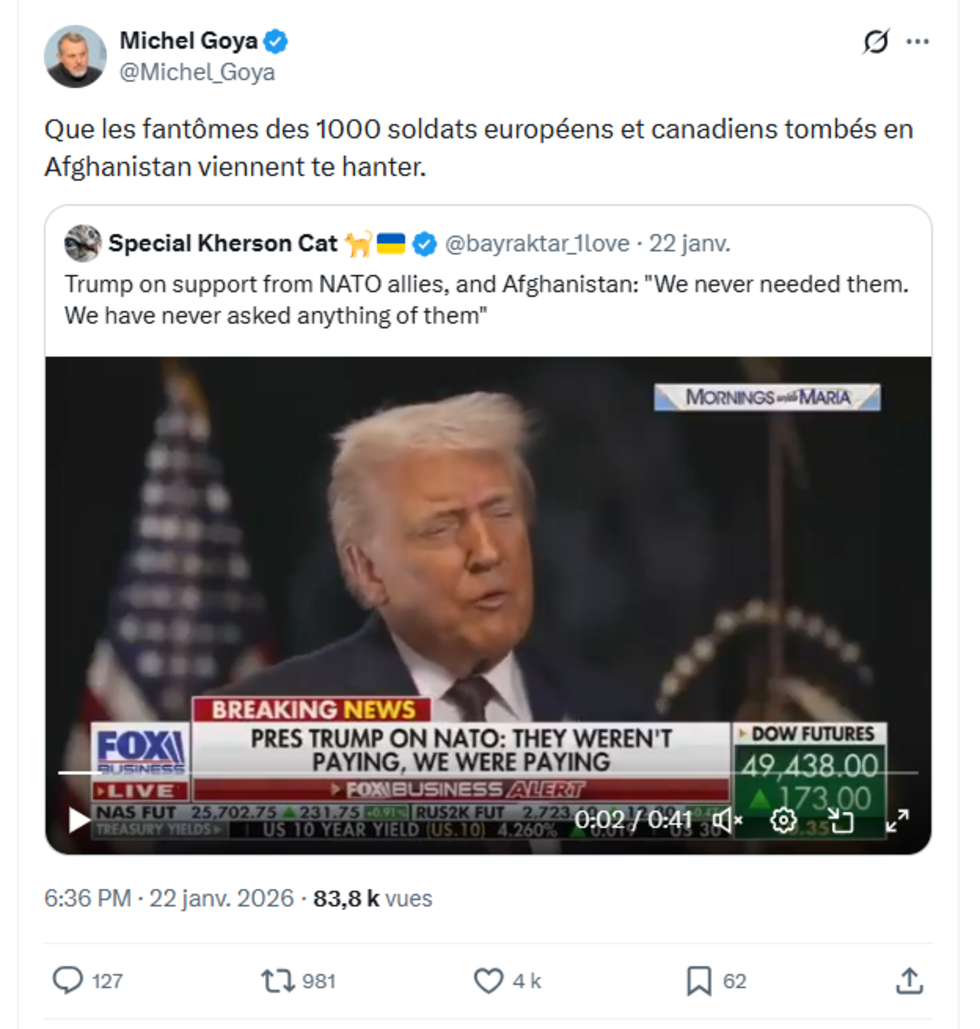Click the Special Kherson Cat avatar
980x1029 pixels.
click(x=82, y=243)
